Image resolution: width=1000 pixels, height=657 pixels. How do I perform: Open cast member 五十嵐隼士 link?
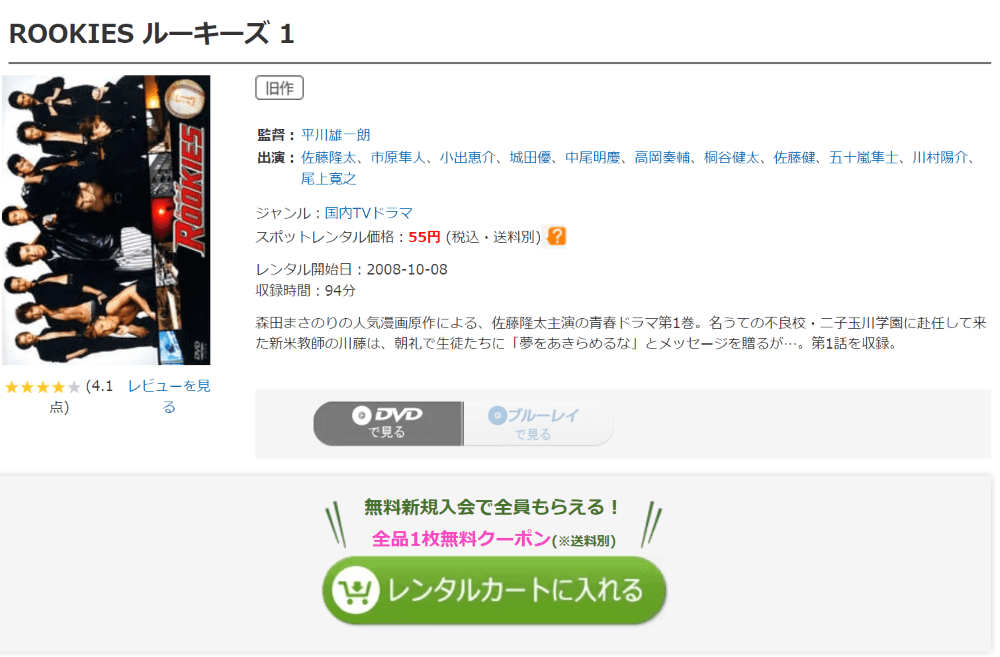click(864, 158)
